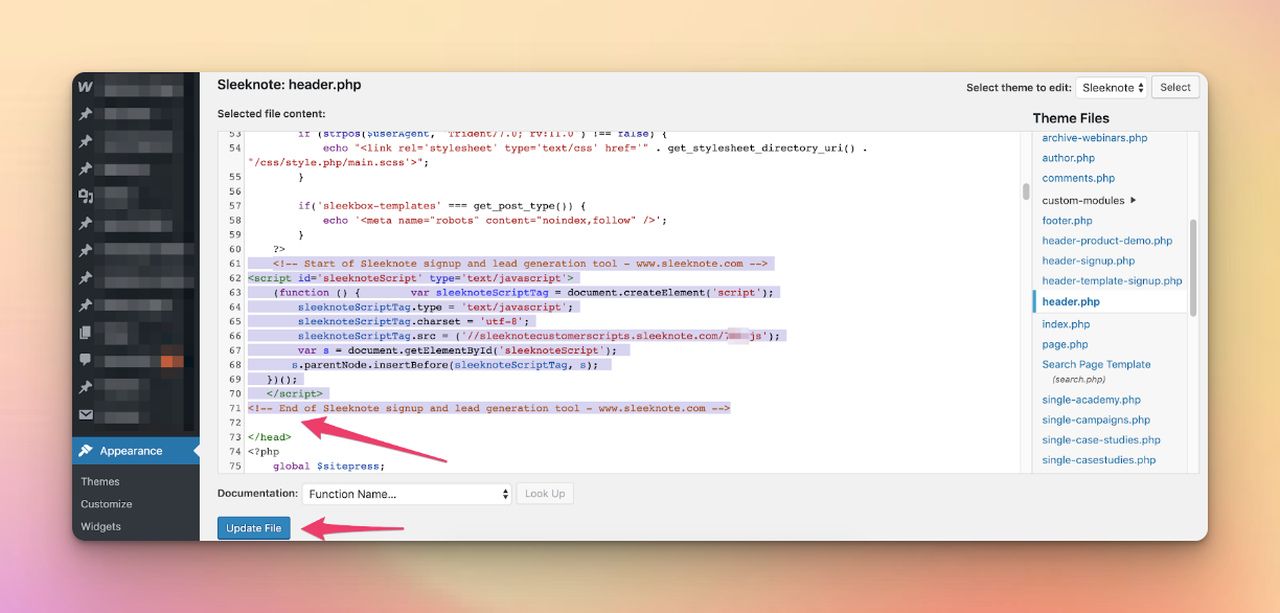Open footer.php theme file

(1067, 221)
